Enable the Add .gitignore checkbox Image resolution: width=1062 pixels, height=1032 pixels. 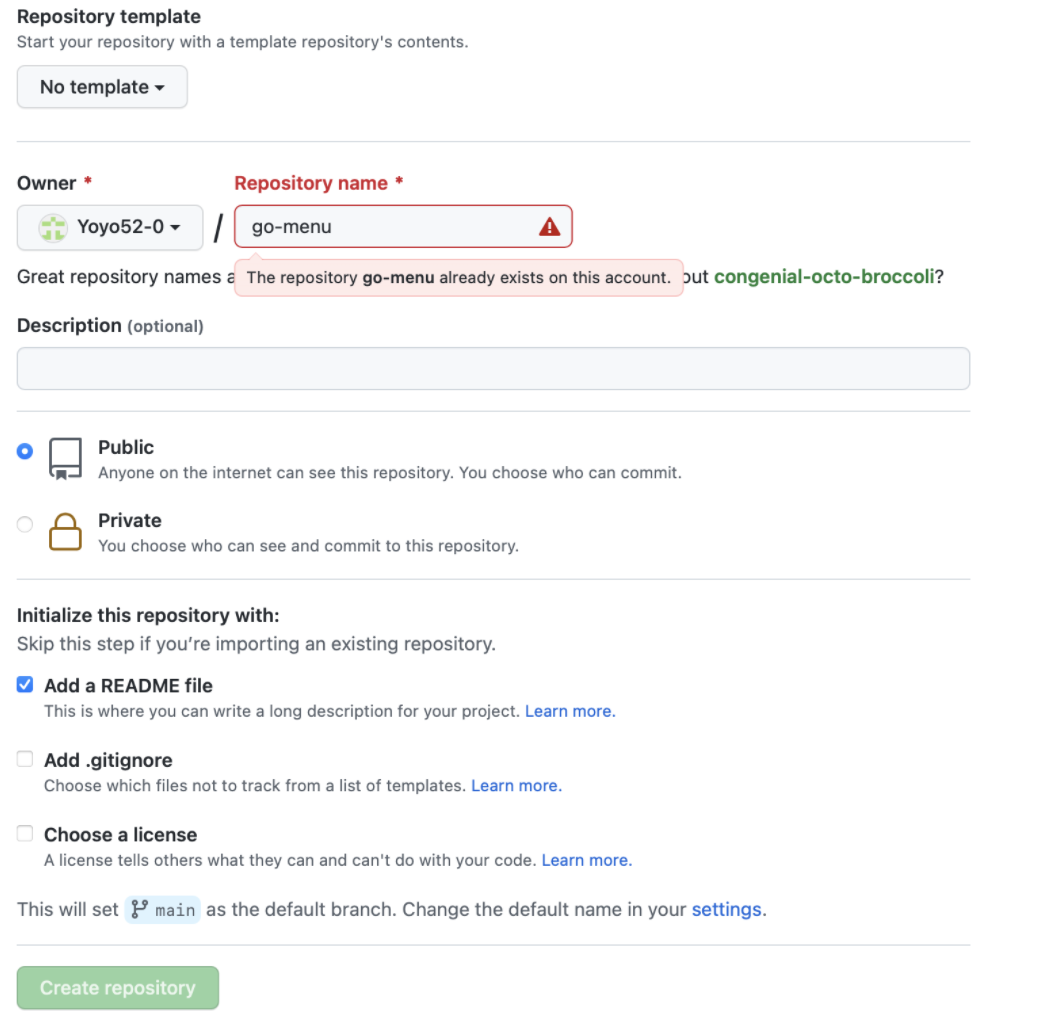pos(25,759)
